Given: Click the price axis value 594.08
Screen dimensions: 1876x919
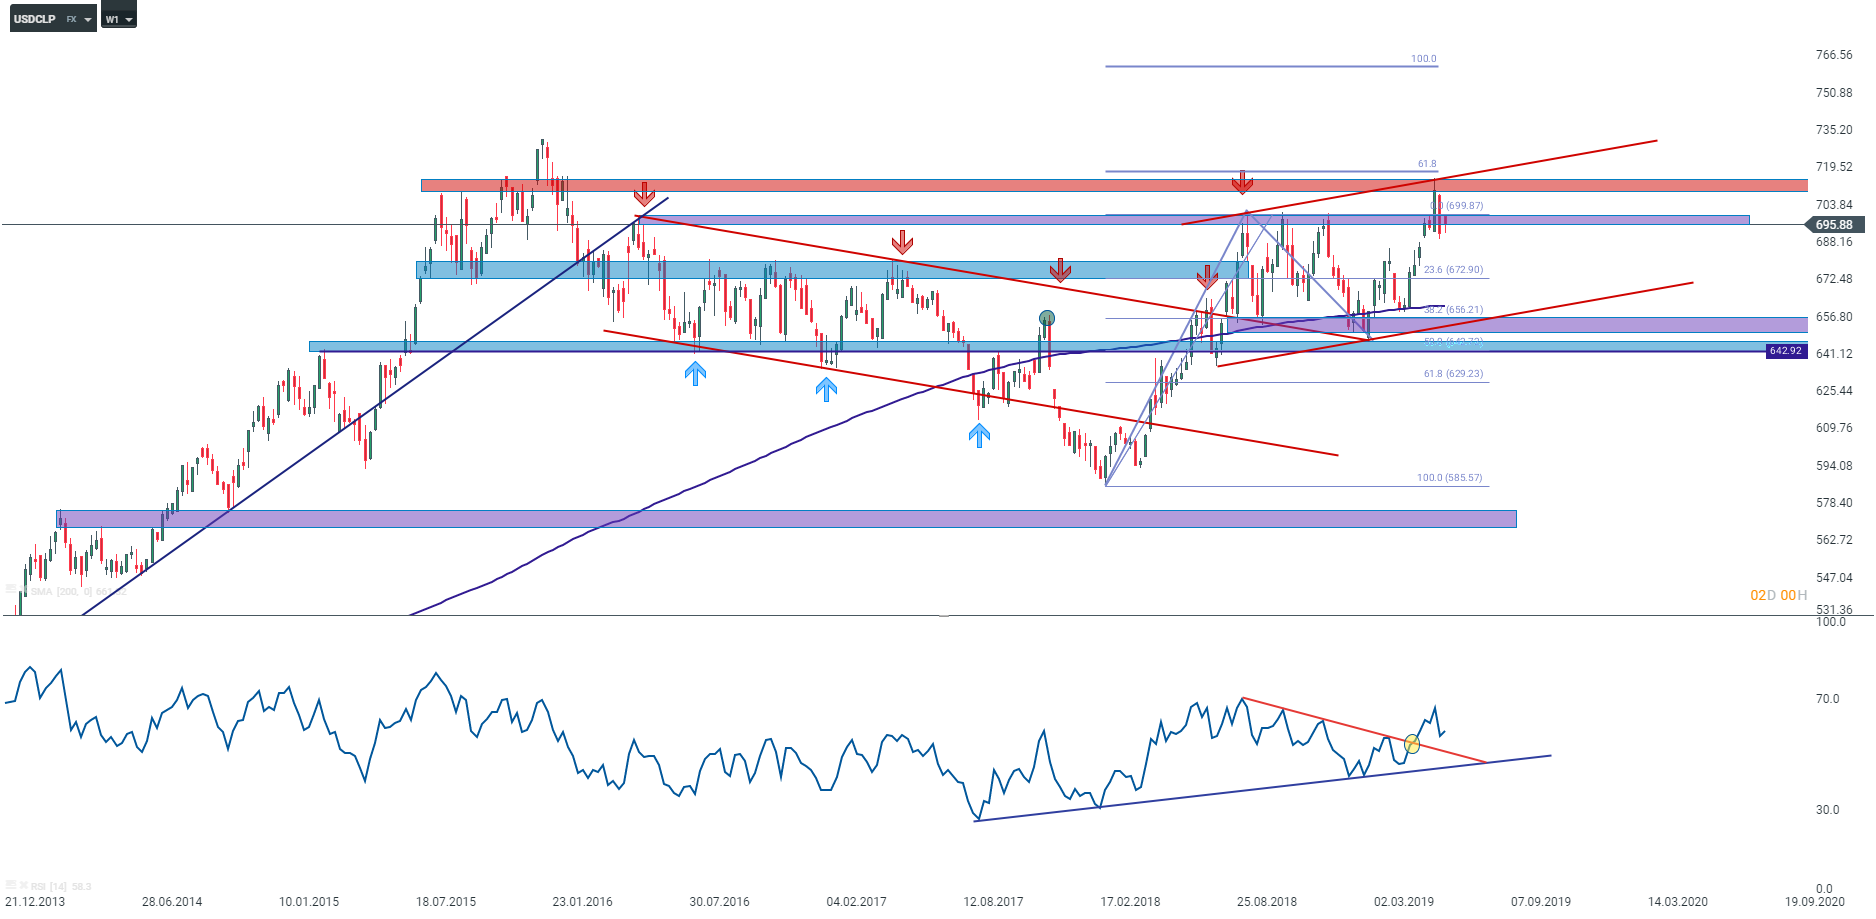Looking at the screenshot, I should pos(1834,466).
